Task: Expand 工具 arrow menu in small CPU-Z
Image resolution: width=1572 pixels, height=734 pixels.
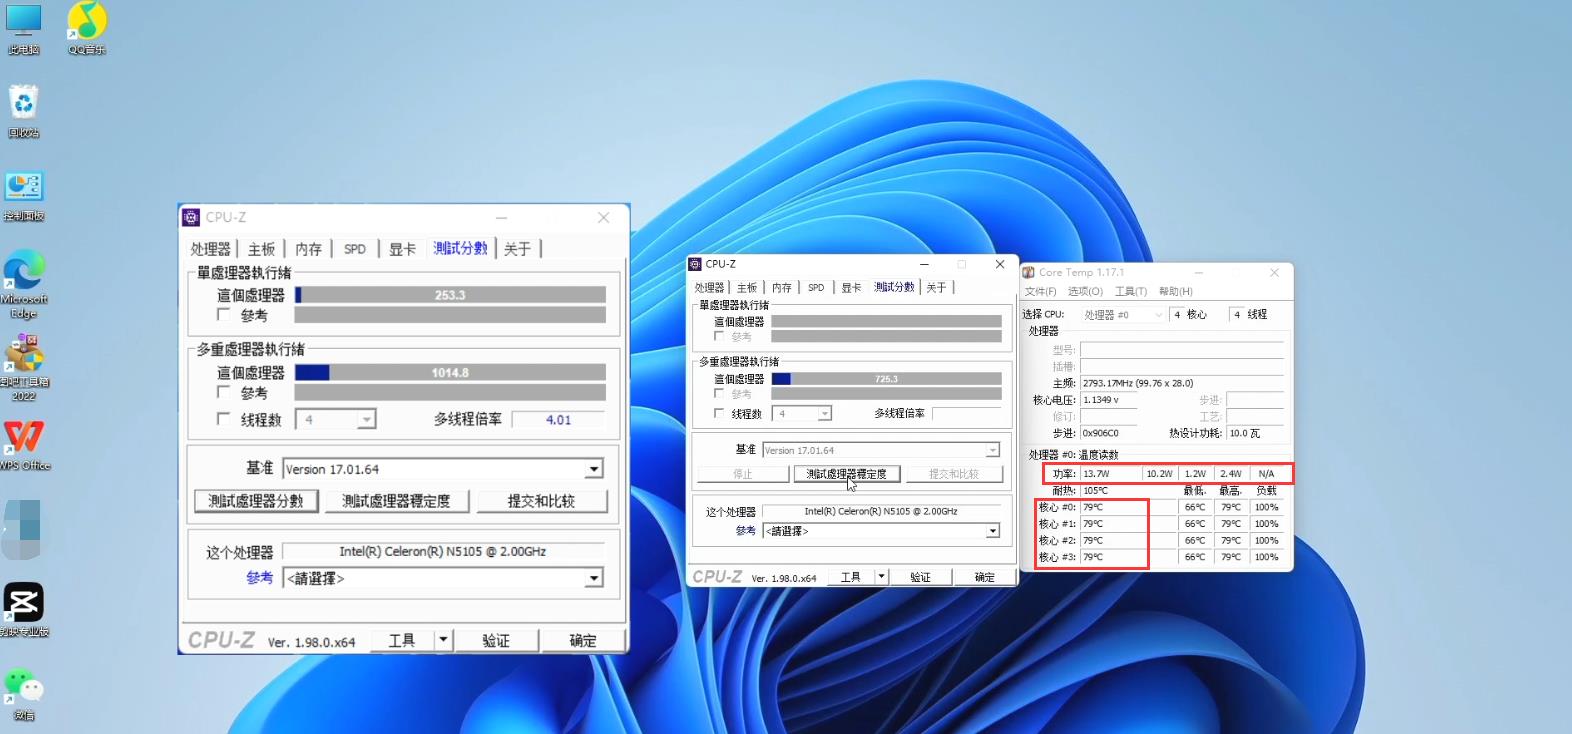Action: pos(881,576)
